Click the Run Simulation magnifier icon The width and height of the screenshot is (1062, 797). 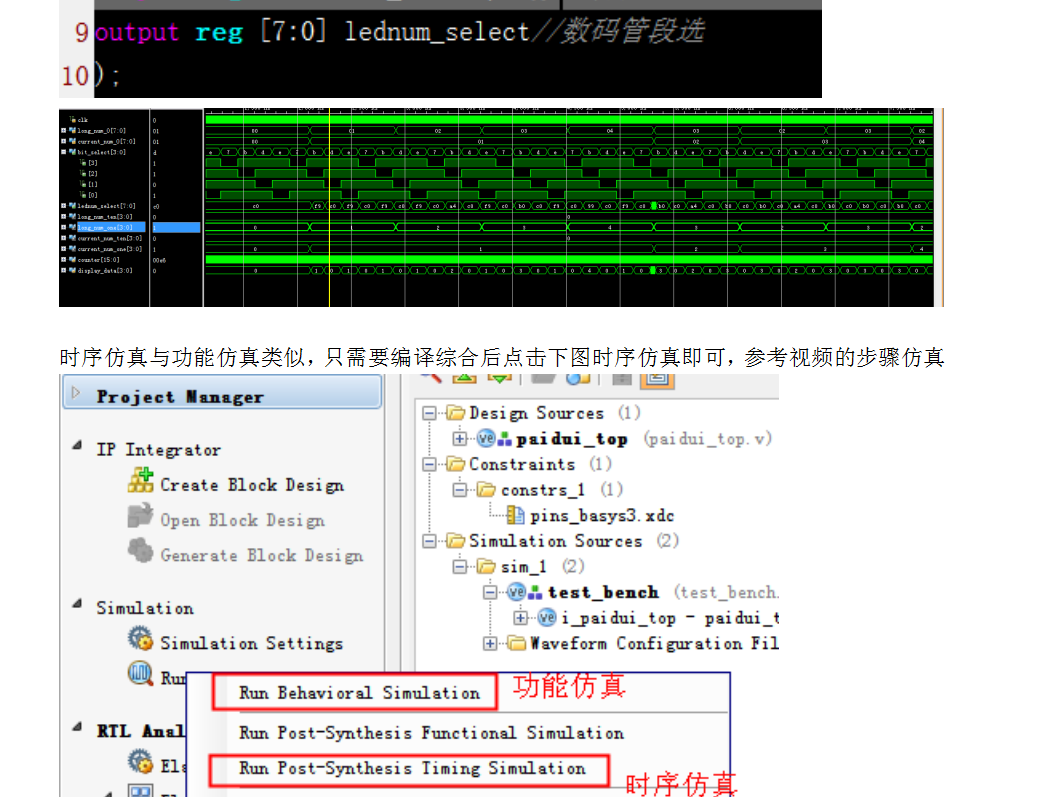139,672
